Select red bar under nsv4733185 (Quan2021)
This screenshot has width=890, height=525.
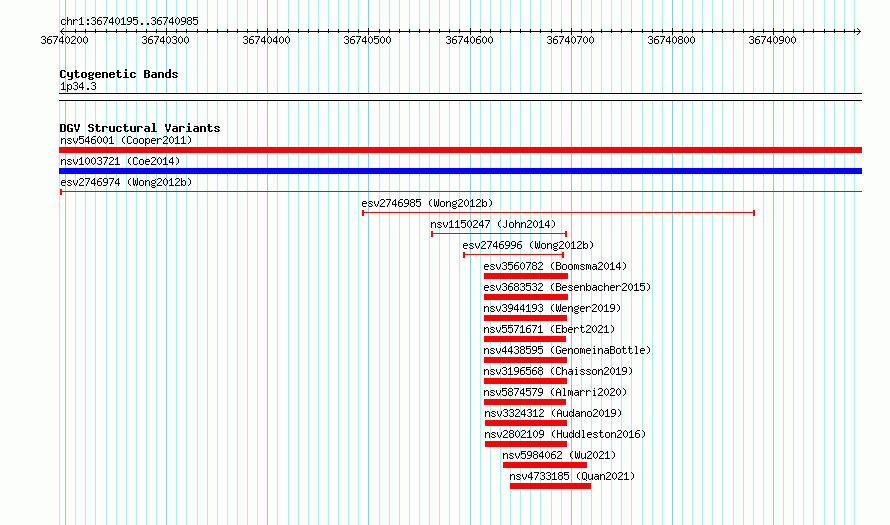pos(551,486)
